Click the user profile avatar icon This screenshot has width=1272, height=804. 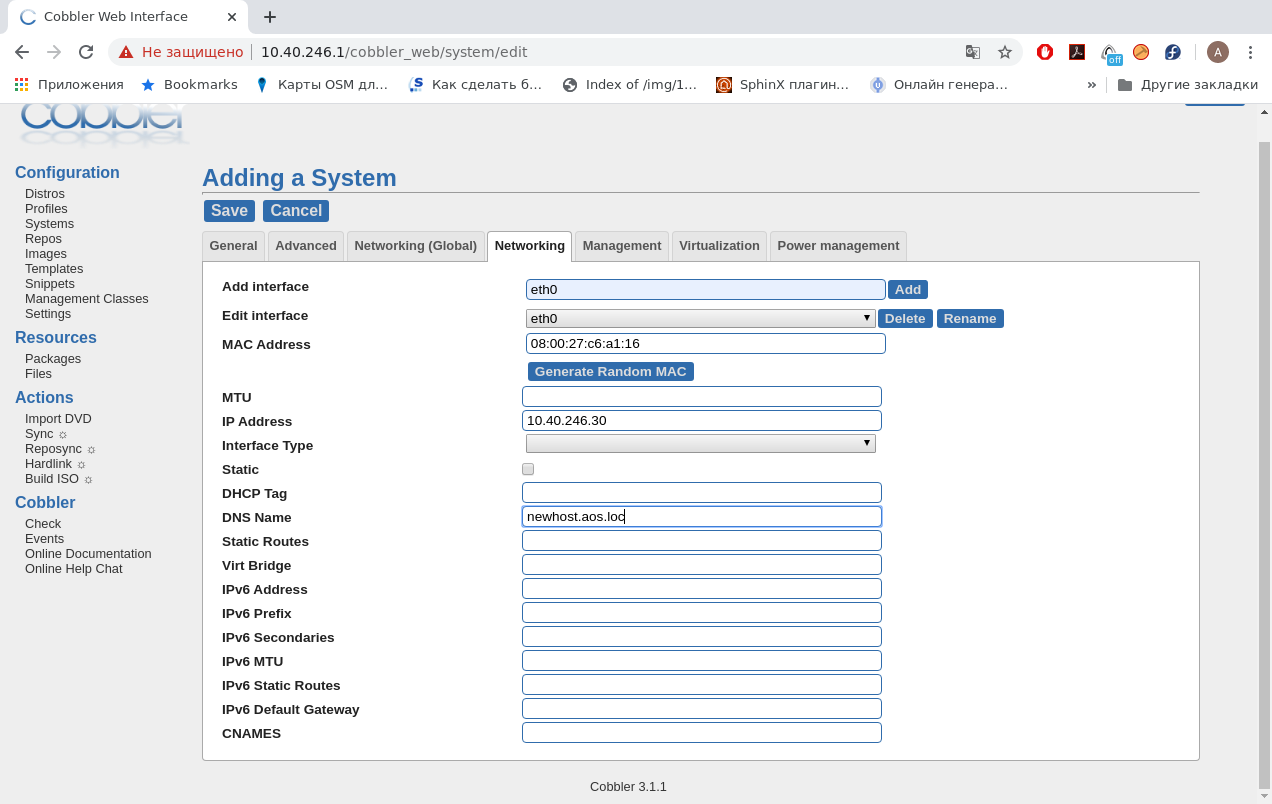pyautogui.click(x=1217, y=52)
